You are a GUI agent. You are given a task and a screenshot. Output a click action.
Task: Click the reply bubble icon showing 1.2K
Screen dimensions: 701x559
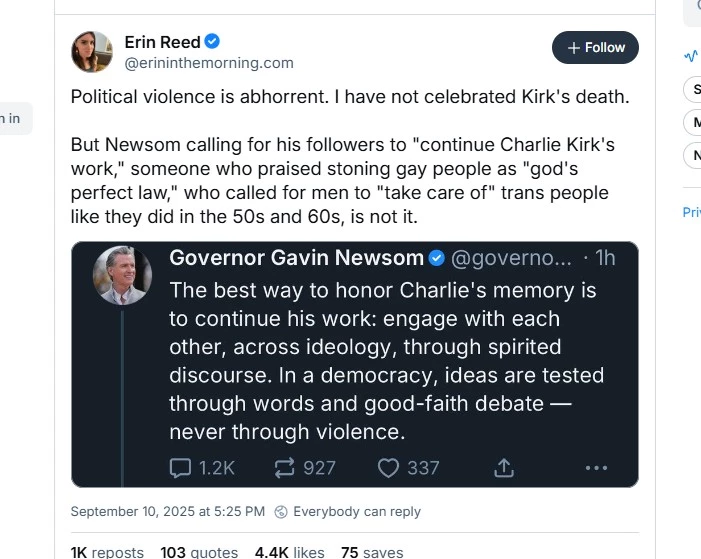coord(181,467)
